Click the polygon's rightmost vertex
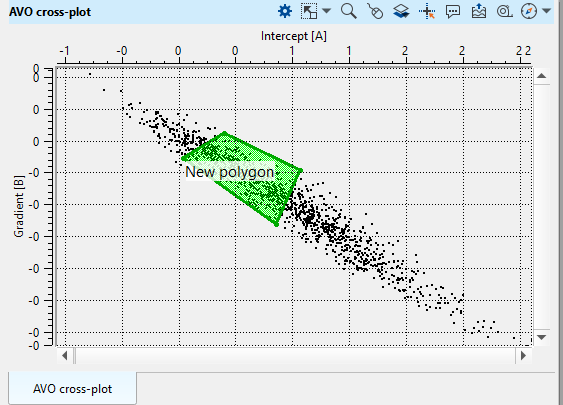 coord(301,171)
